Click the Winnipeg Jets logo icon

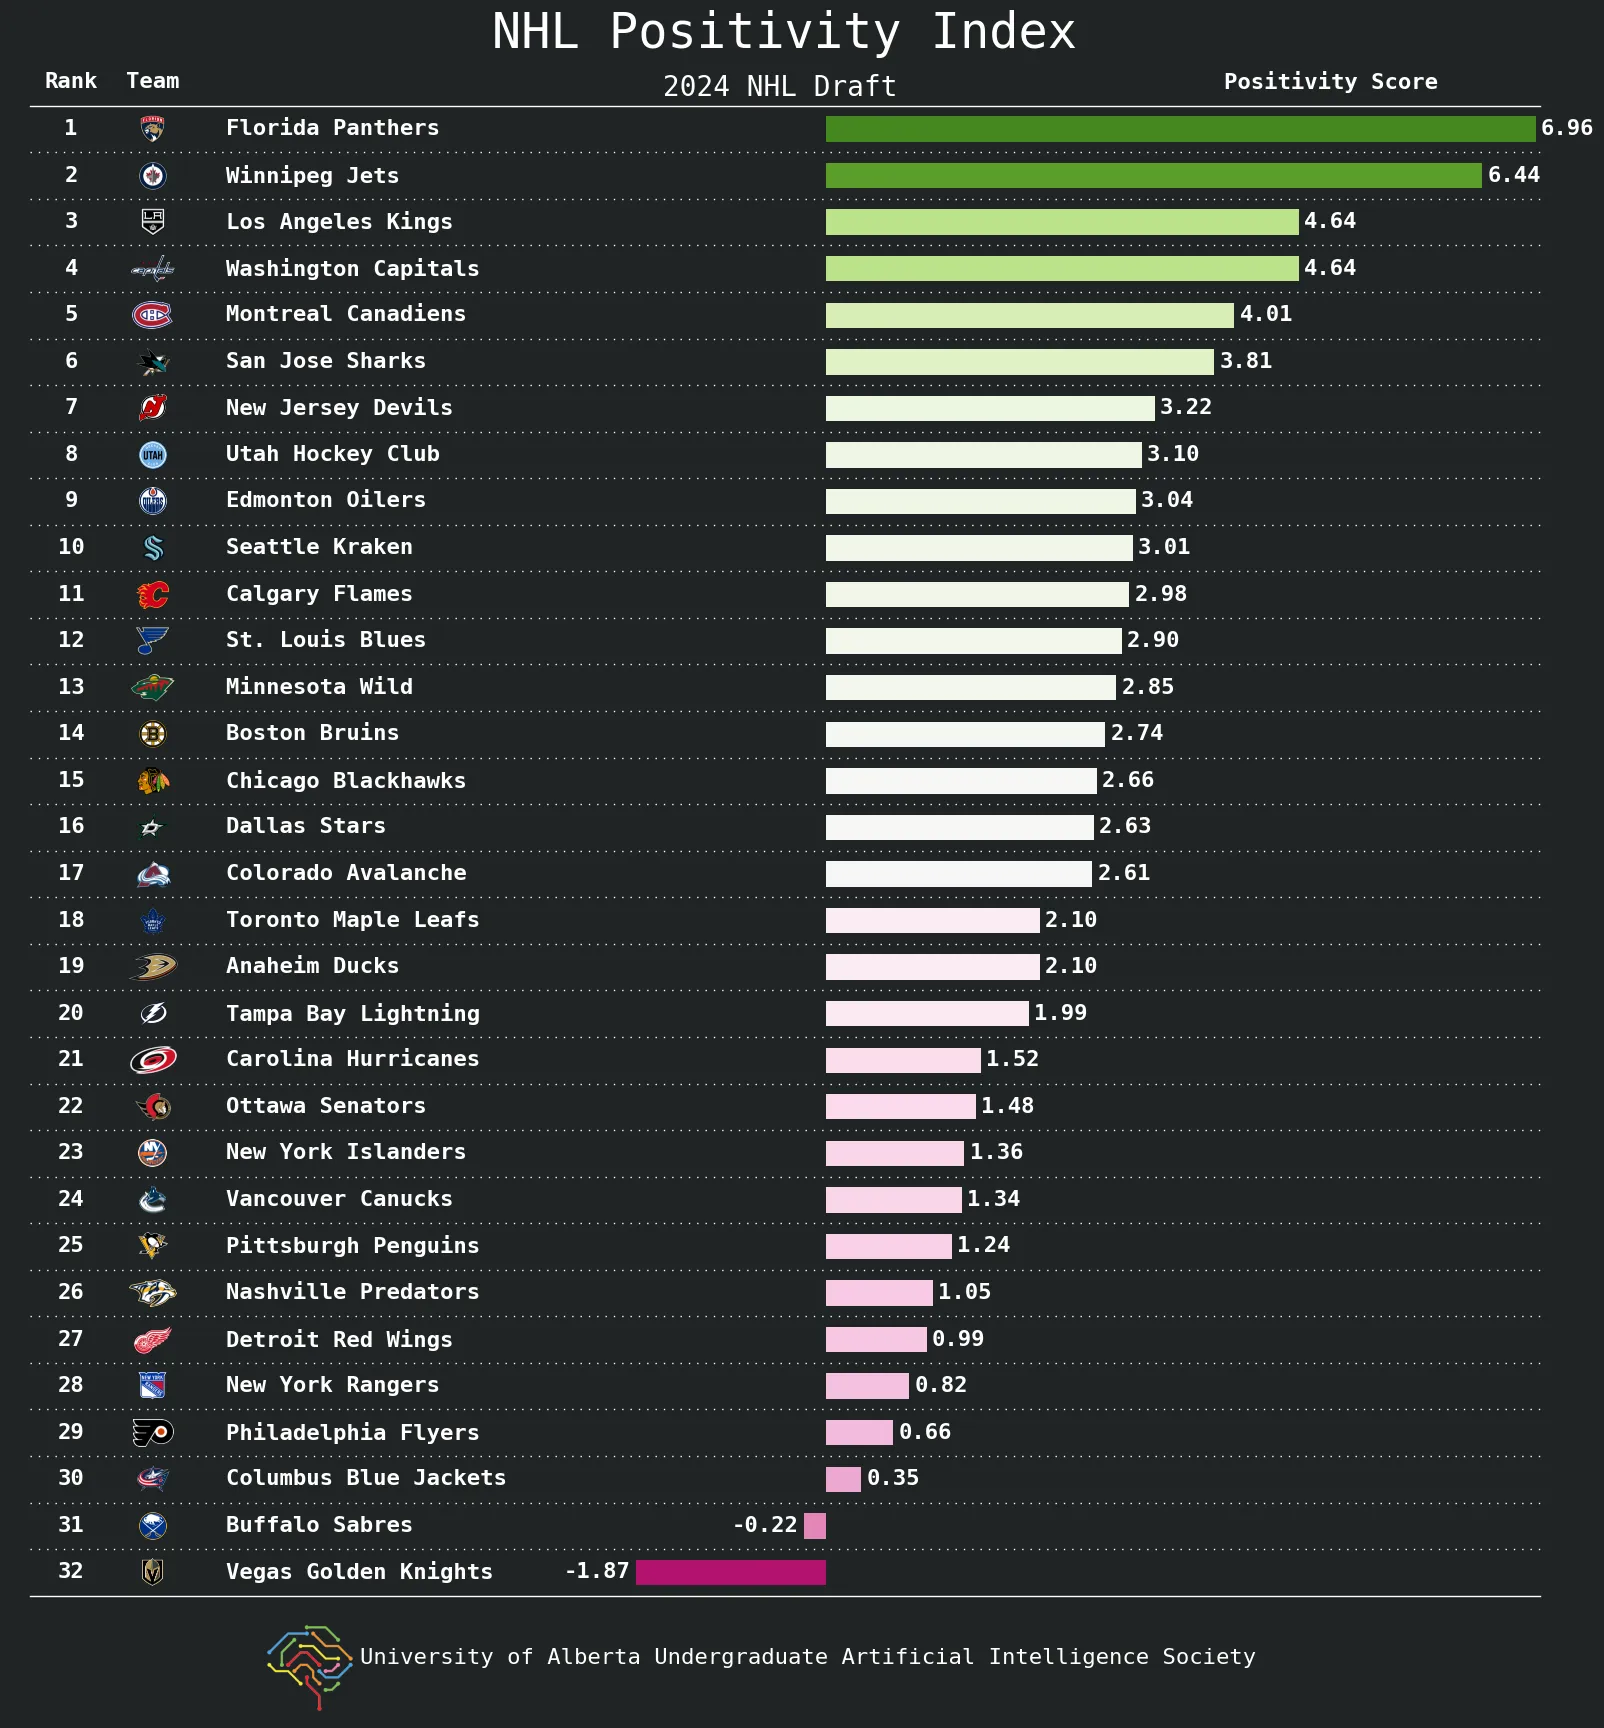click(152, 176)
